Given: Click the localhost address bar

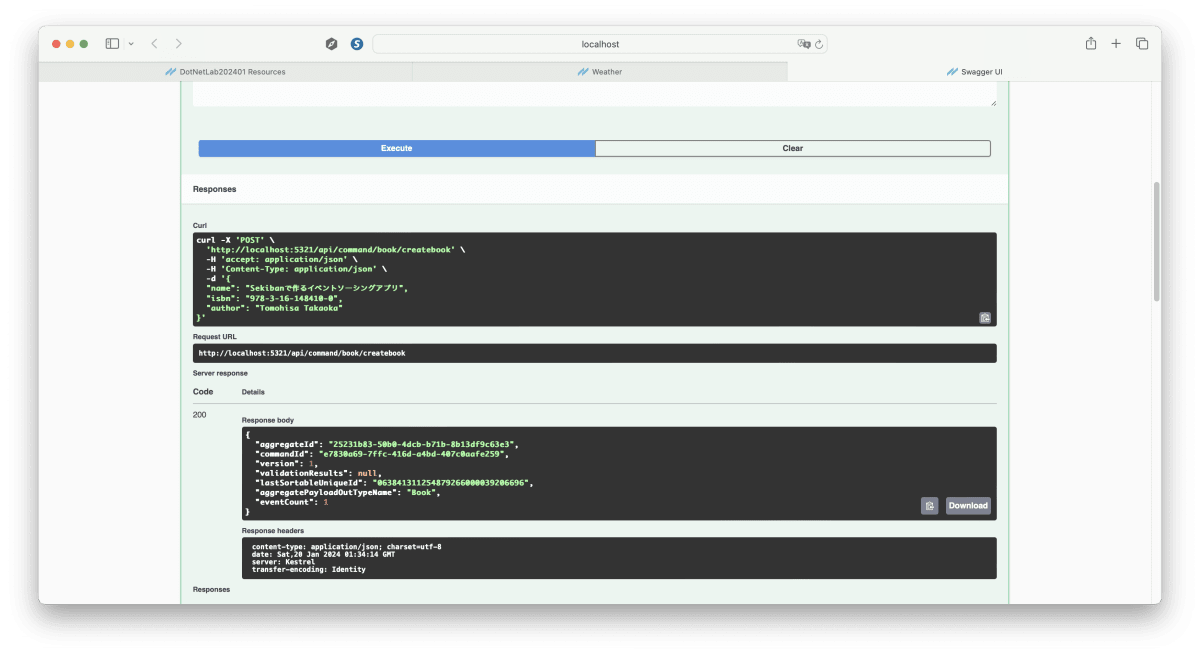Looking at the screenshot, I should point(600,44).
